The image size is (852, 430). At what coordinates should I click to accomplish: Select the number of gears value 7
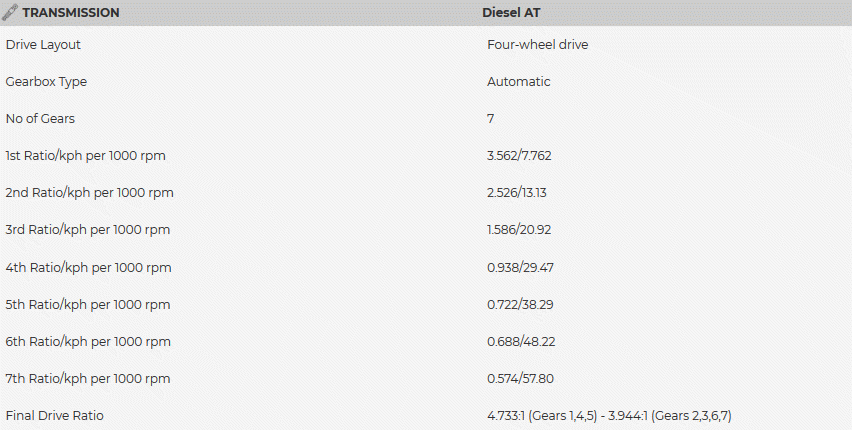[x=491, y=119]
